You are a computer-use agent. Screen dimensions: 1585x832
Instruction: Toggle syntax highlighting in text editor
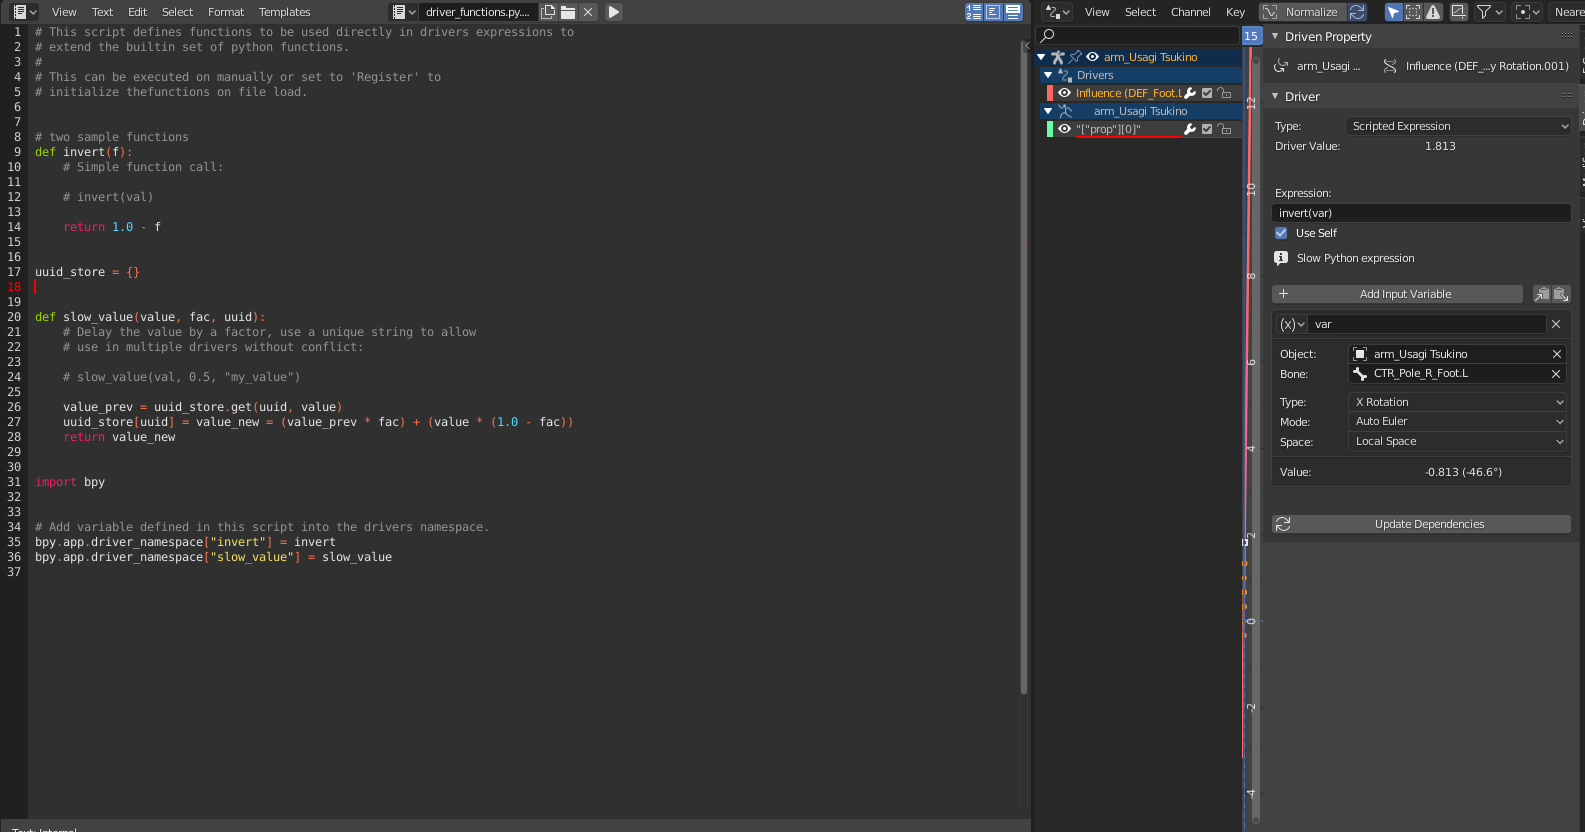[1013, 12]
